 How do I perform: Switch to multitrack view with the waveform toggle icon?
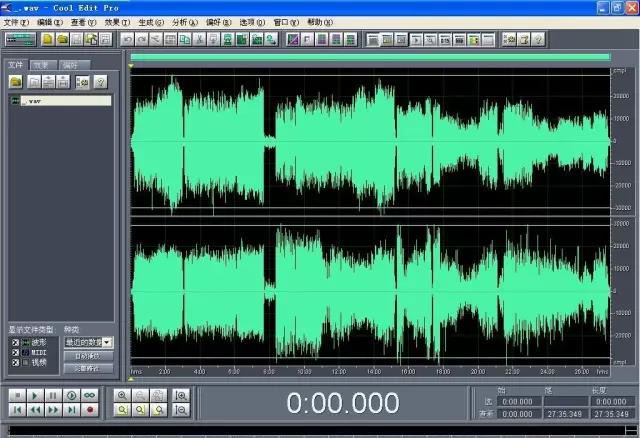21,40
